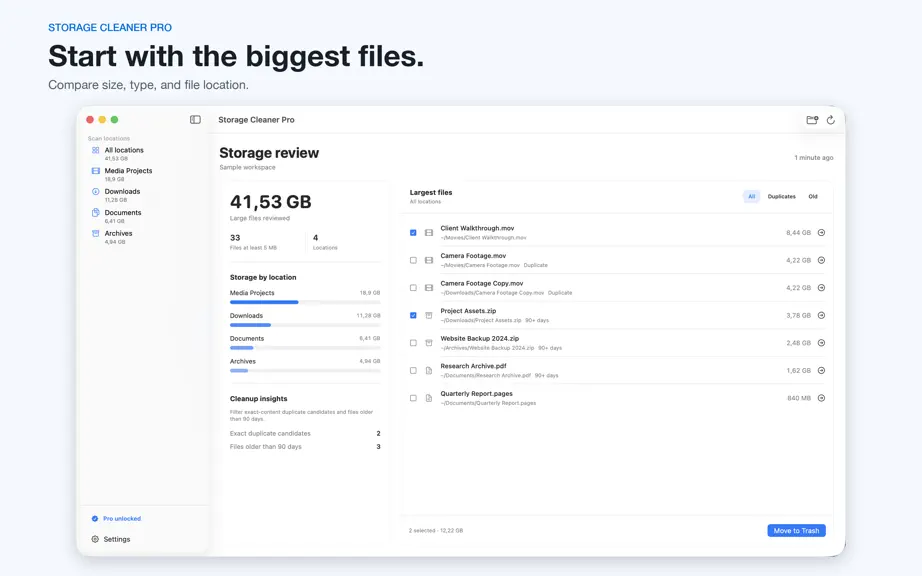Screen dimensions: 922x576
Task: Check Camera Footage Copy.mov checkbox
Action: [413, 288]
